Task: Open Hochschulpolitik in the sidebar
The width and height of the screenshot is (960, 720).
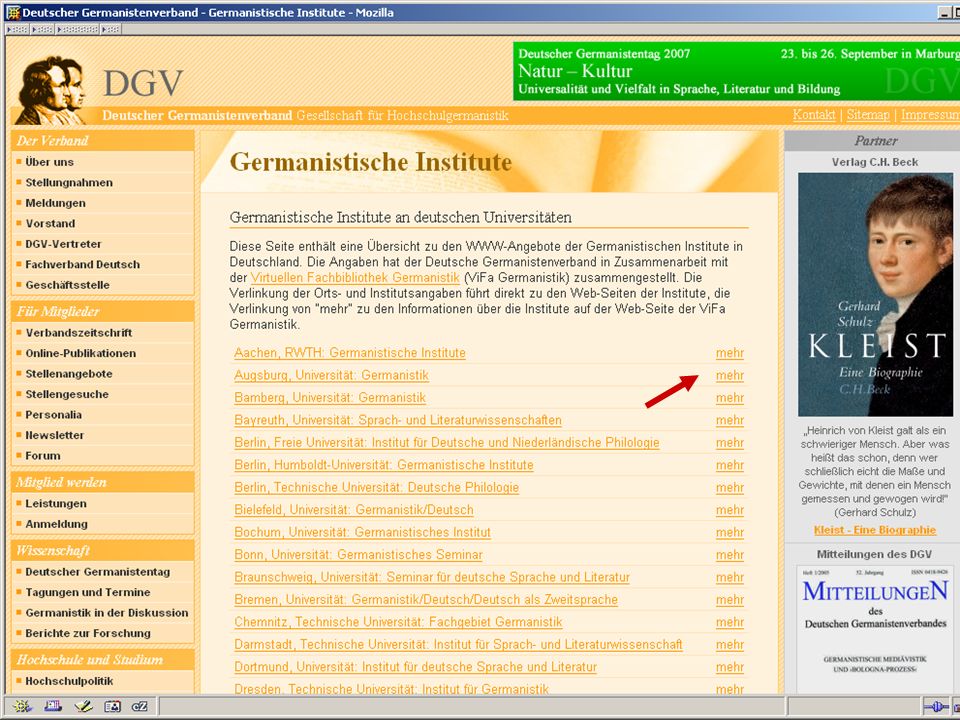Action: coord(69,681)
